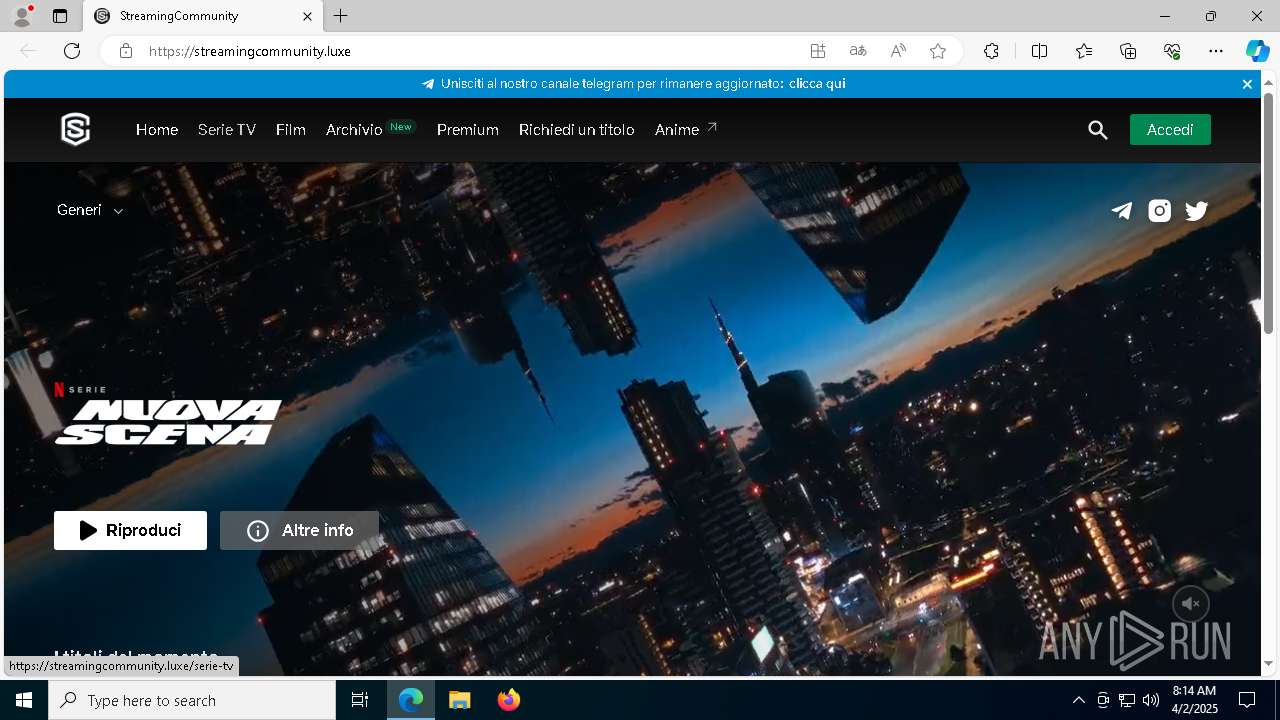
Task: Open Edge Settings and more menu
Action: click(1216, 51)
